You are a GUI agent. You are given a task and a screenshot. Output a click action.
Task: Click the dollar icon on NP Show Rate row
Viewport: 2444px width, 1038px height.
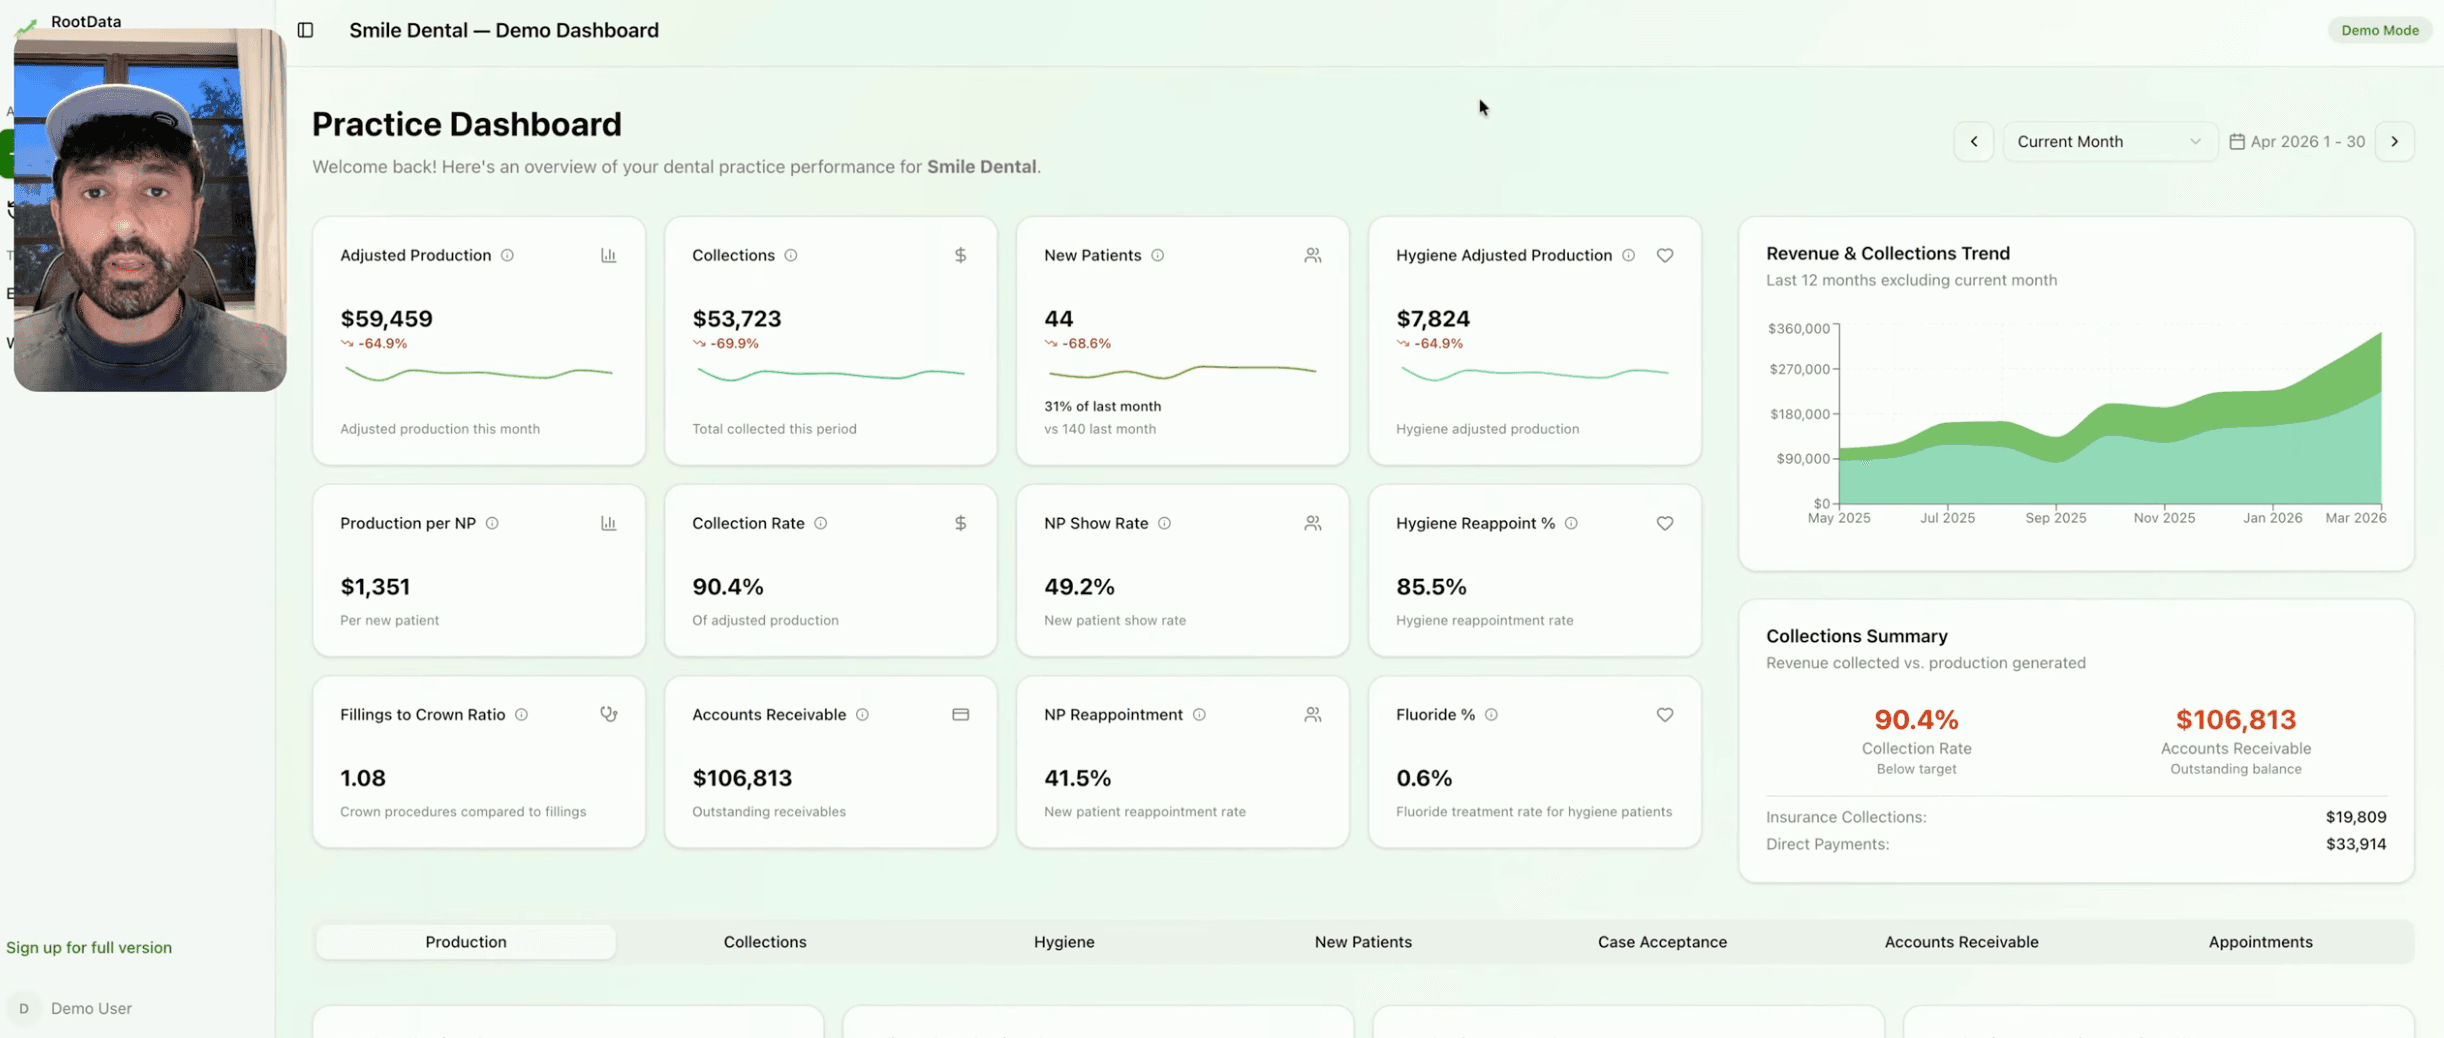[x=960, y=522]
